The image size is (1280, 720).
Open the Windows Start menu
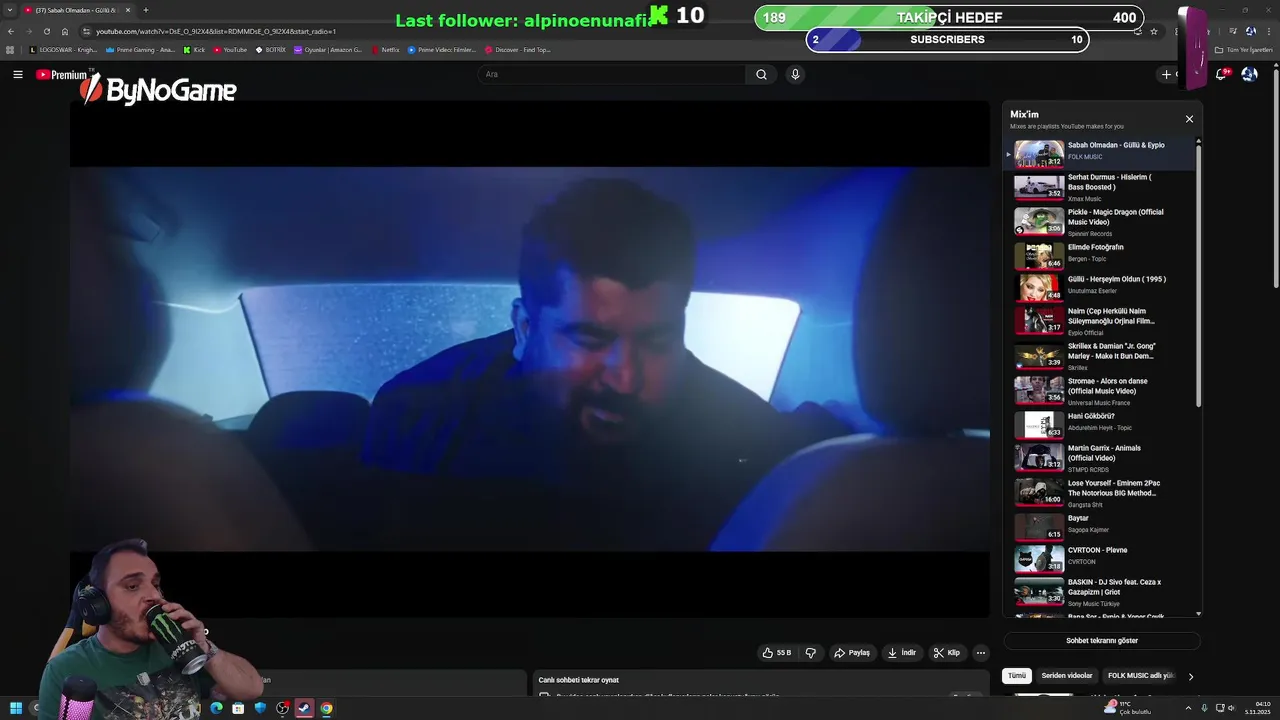point(16,709)
